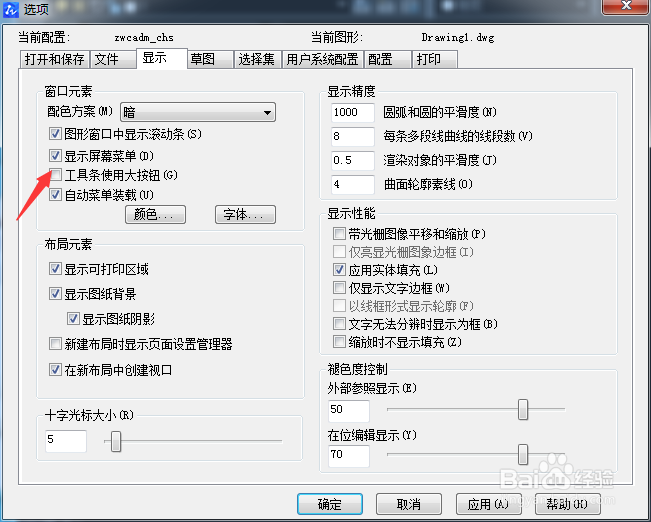Toggle 显示可打印区域 checkbox
The image size is (651, 522).
pyautogui.click(x=55, y=269)
